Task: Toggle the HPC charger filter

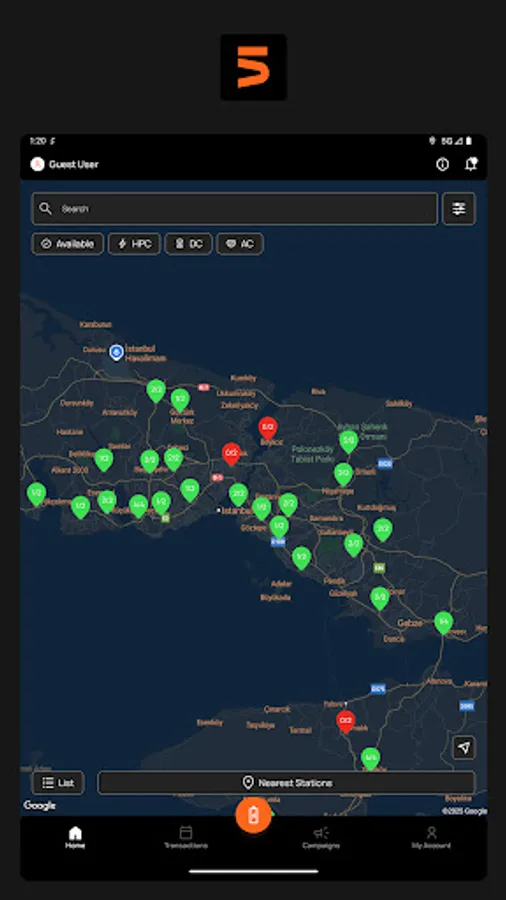Action: tap(134, 244)
